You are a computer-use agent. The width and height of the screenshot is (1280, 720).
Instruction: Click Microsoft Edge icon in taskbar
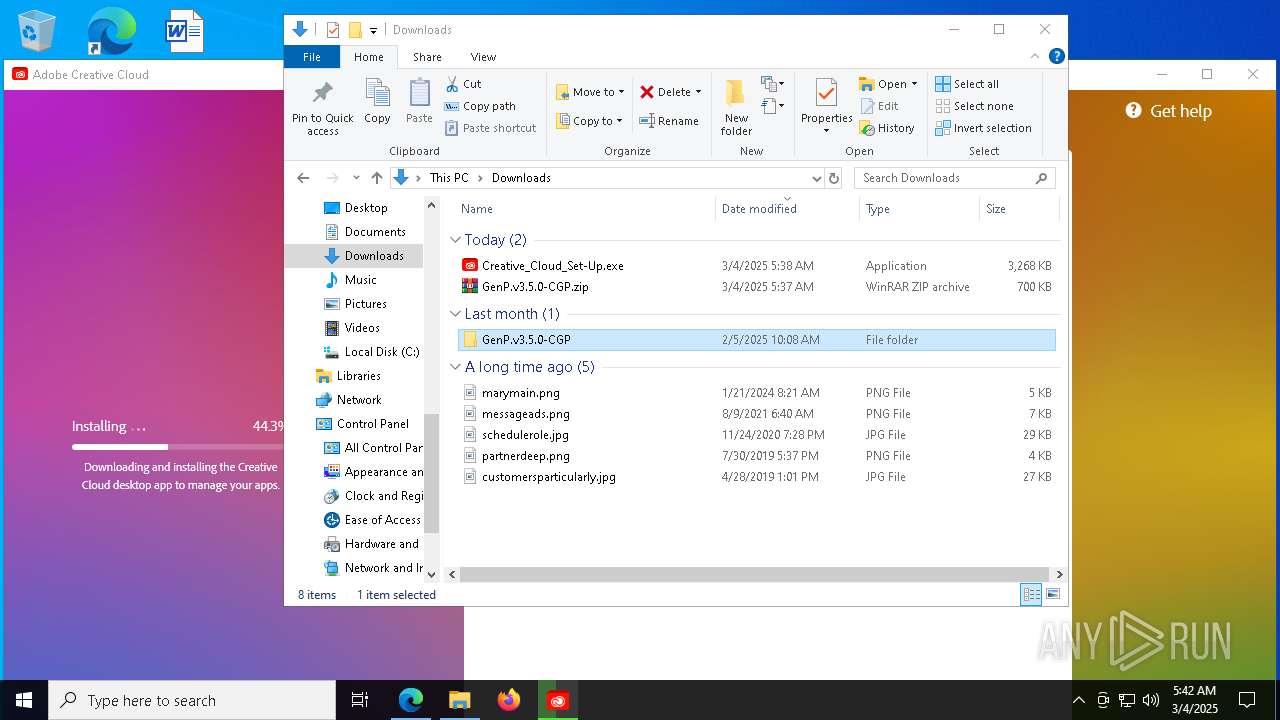point(411,700)
